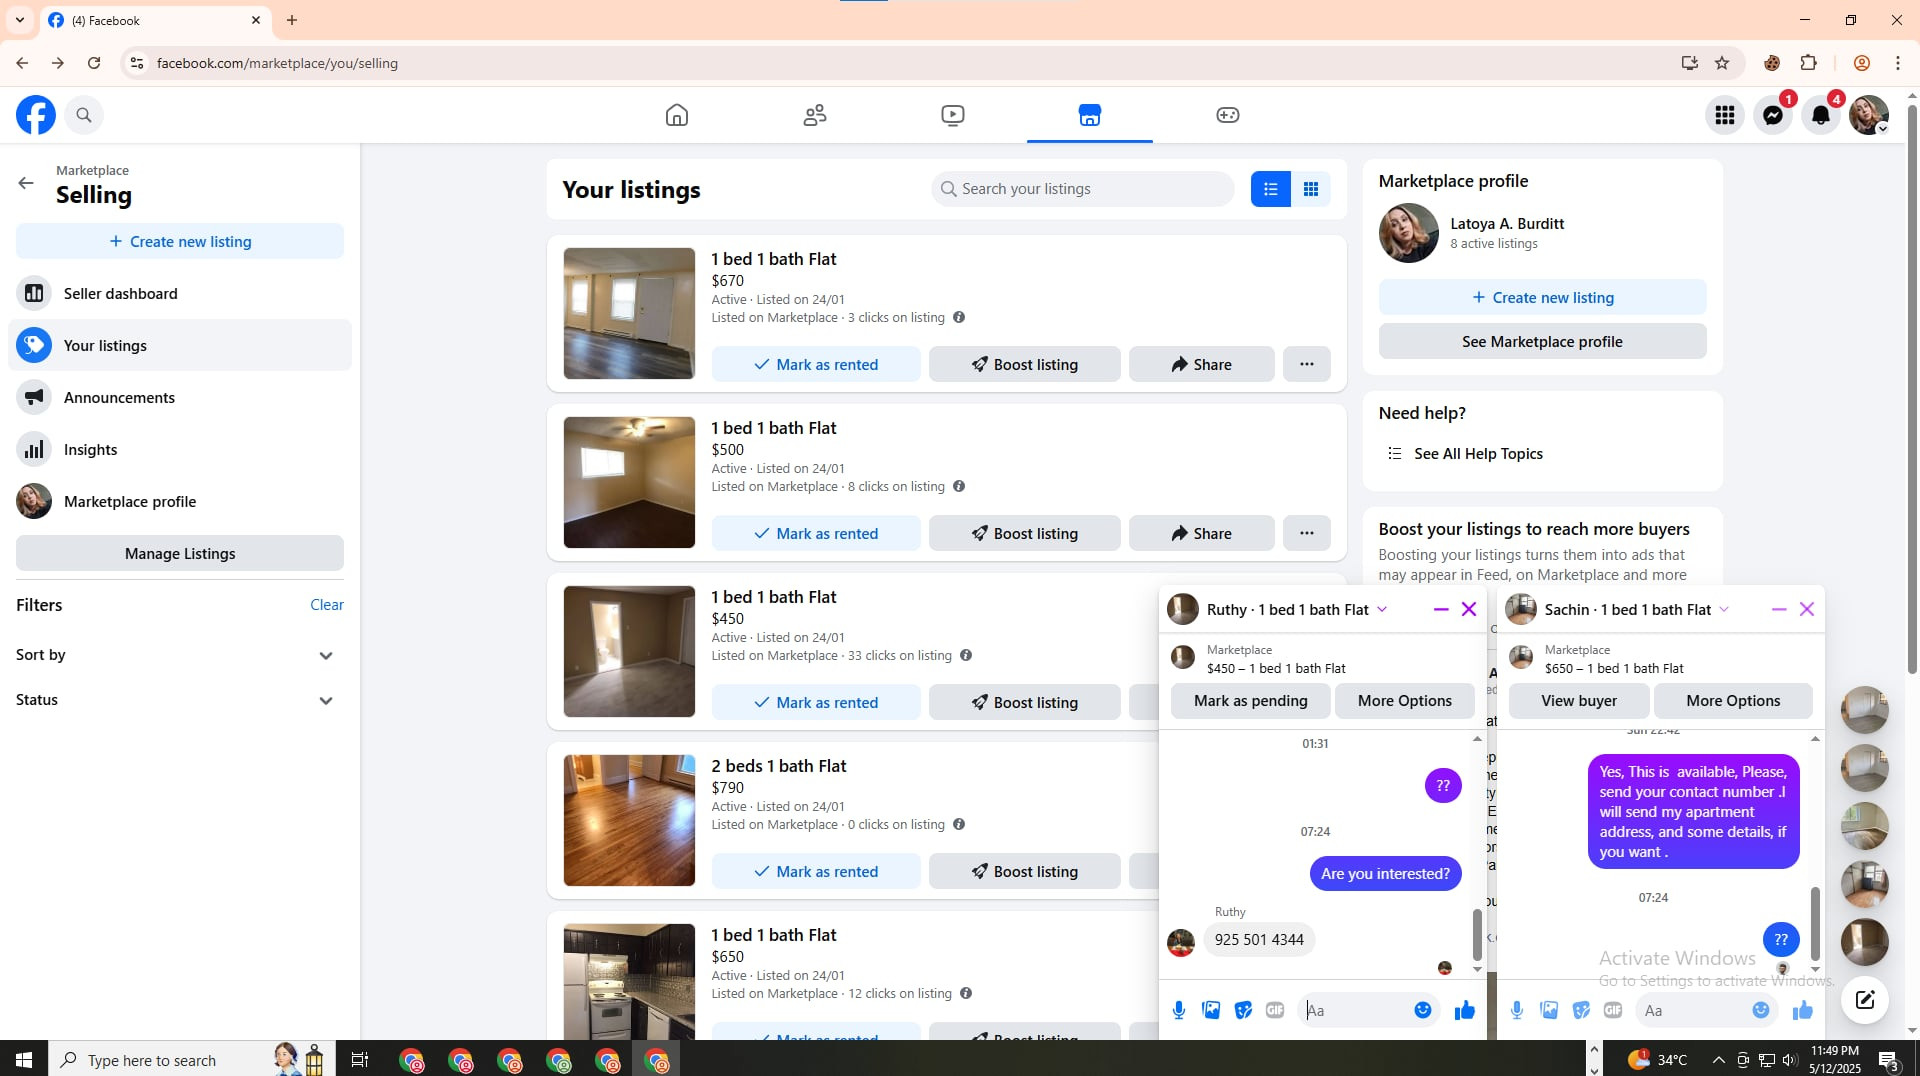
Task: Boost the $670 flat listing
Action: tap(1025, 364)
